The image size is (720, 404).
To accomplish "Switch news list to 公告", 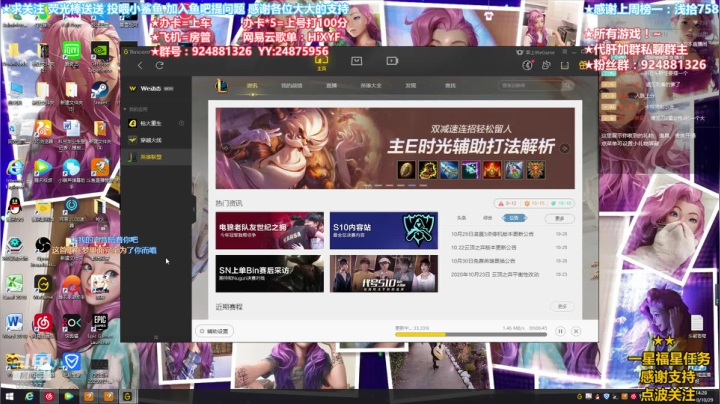I will [x=514, y=218].
